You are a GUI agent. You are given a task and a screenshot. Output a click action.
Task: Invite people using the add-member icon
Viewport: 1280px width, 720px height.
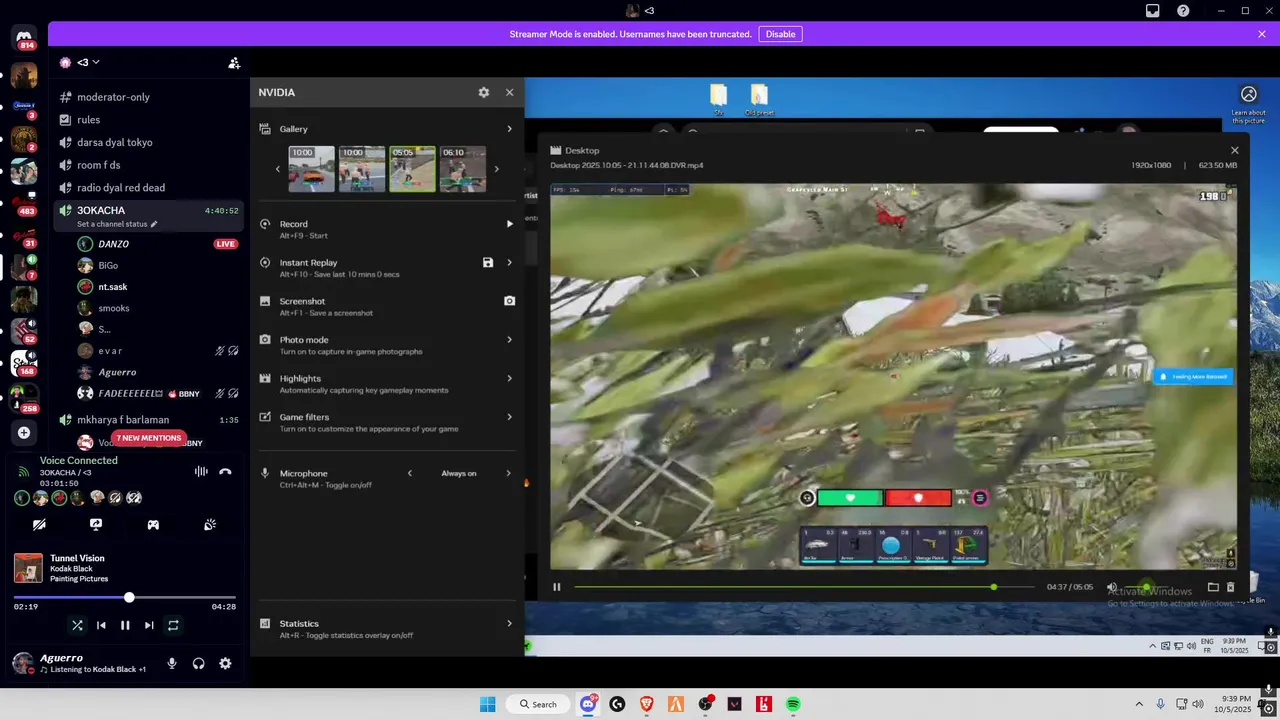tap(234, 63)
